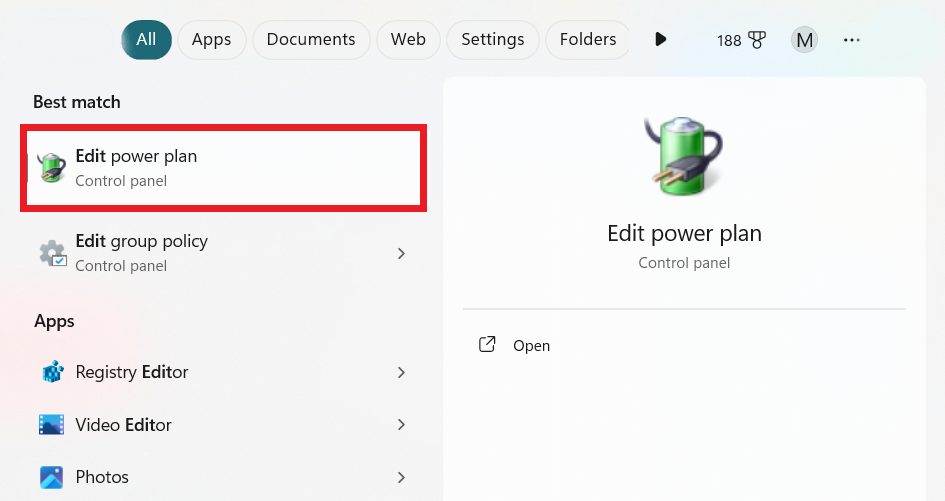Click the large battery icon in preview pane
This screenshot has width=945, height=501.
click(684, 155)
